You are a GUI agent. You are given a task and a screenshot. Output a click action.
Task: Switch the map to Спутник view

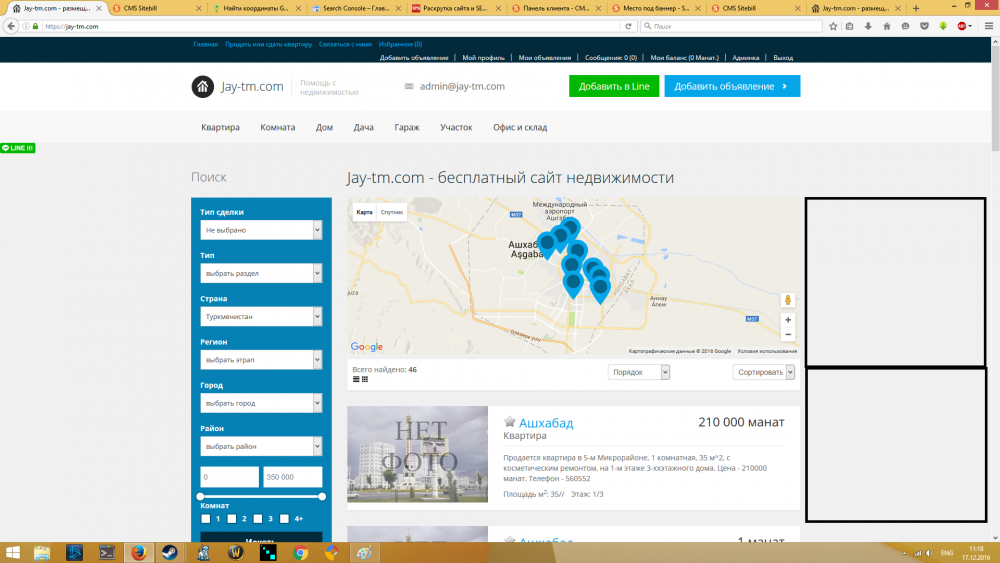click(392, 212)
